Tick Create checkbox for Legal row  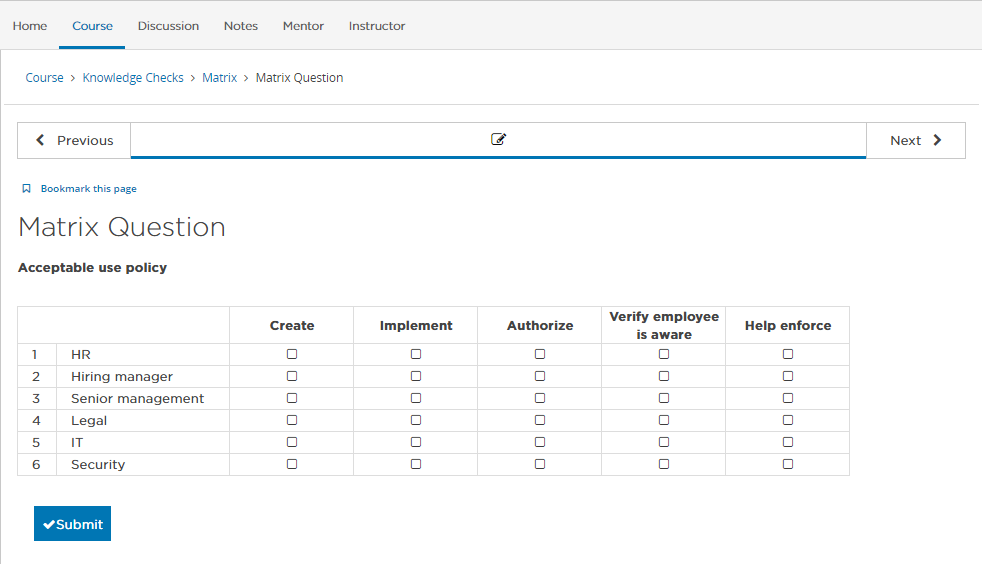coord(292,420)
